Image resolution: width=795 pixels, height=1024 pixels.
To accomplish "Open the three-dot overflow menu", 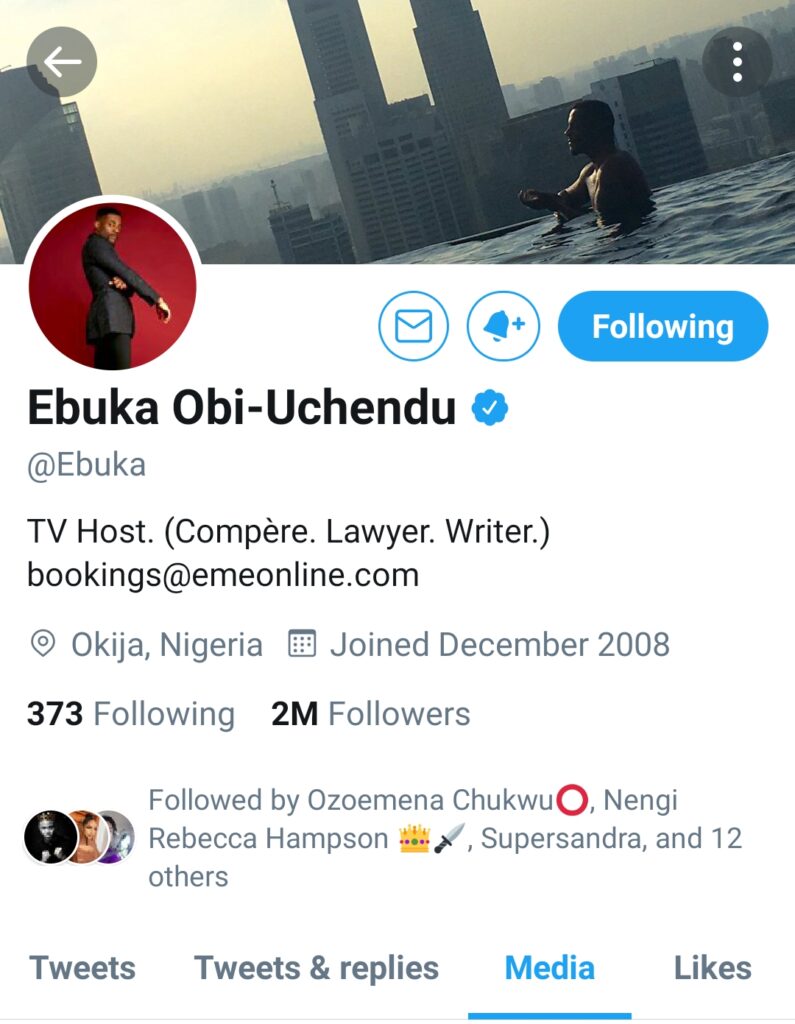I will pyautogui.click(x=737, y=62).
